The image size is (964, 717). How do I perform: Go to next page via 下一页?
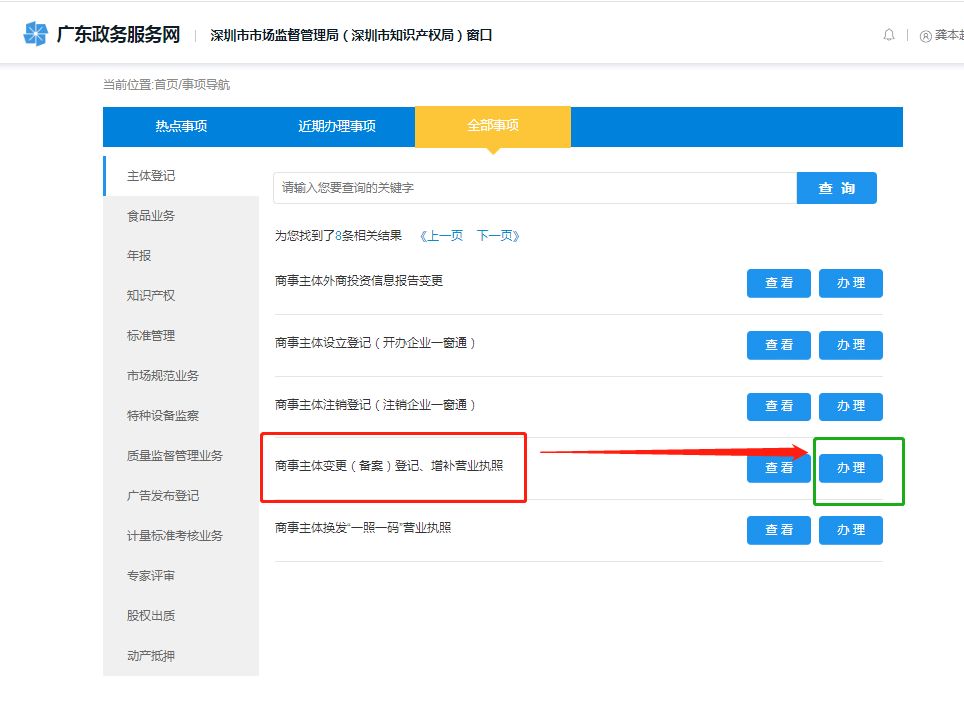coord(498,236)
